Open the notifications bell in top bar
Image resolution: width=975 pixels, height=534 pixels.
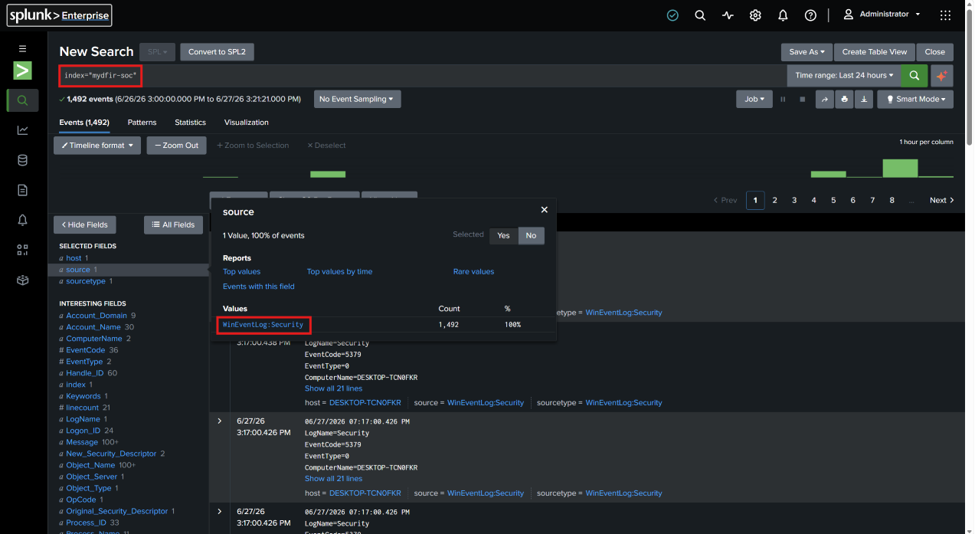point(783,16)
